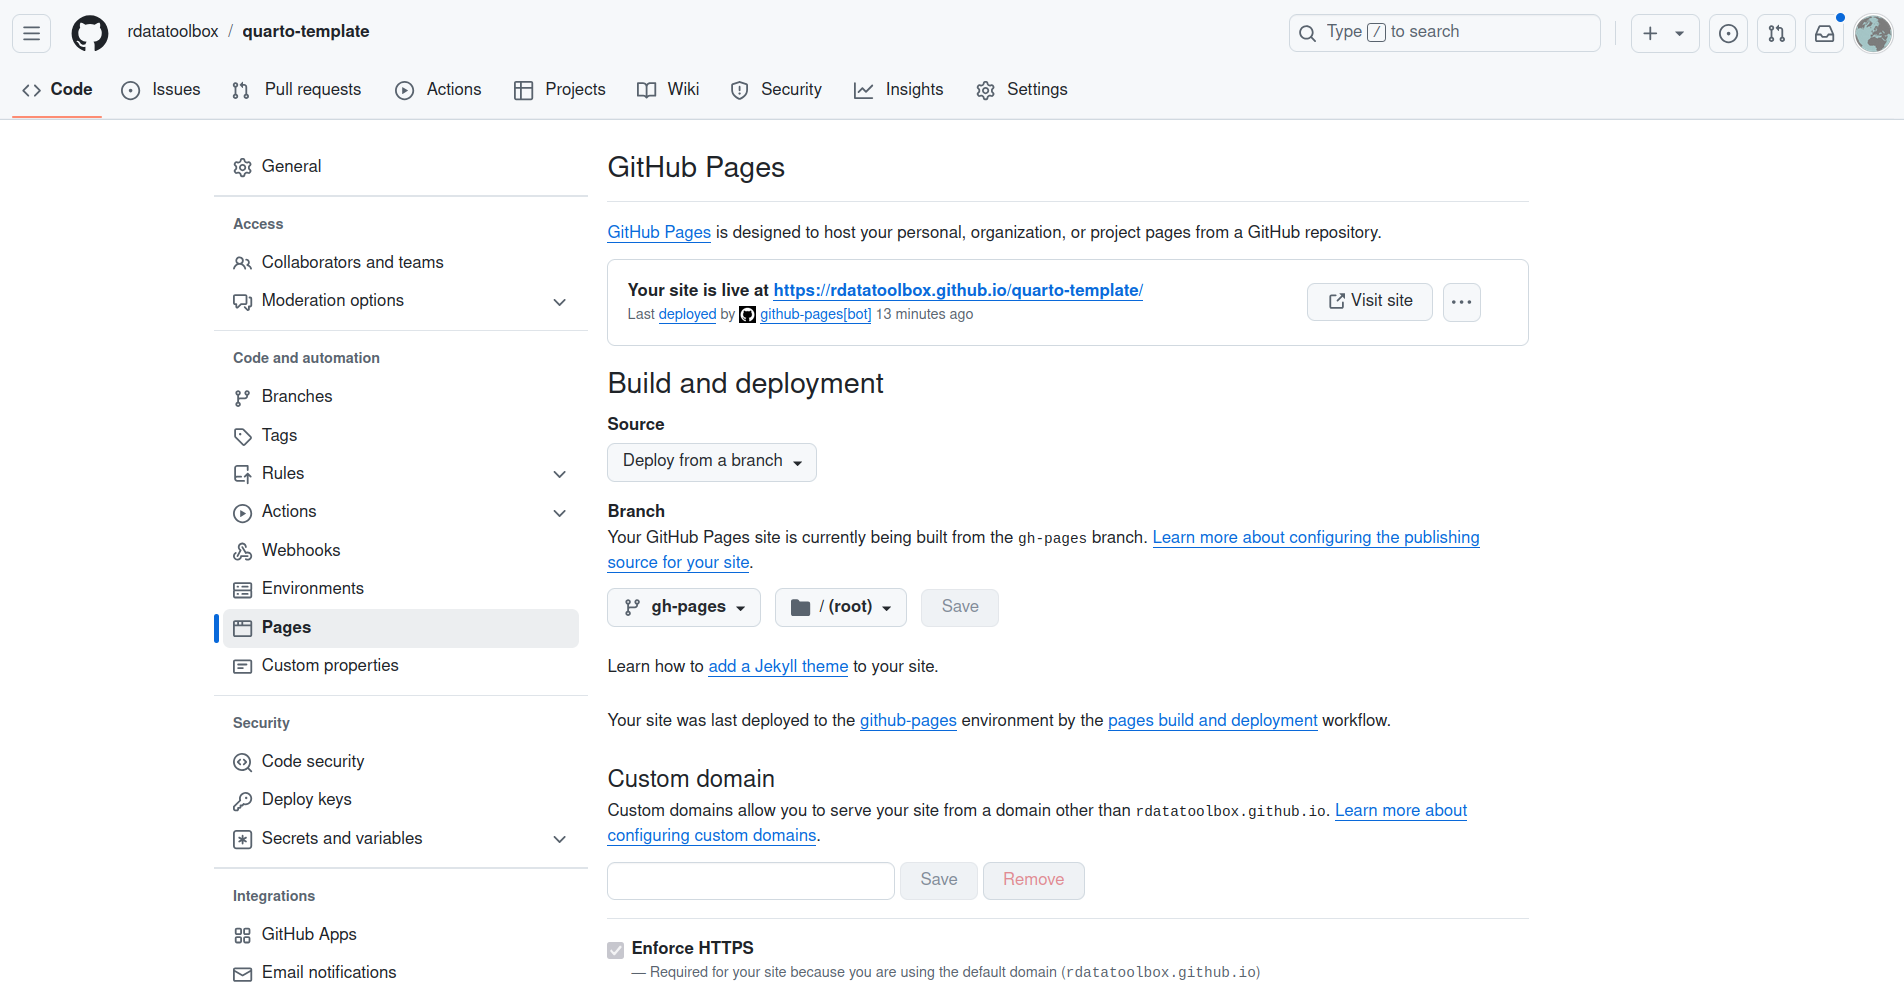The height and width of the screenshot is (1002, 1904).
Task: Open the github-pages environment link
Action: [x=908, y=720]
